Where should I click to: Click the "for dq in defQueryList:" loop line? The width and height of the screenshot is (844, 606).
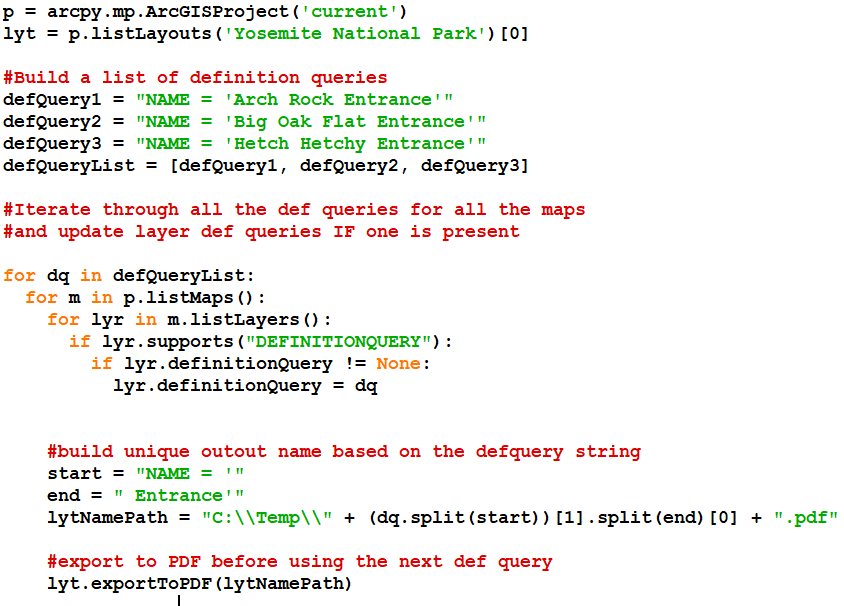(129, 275)
